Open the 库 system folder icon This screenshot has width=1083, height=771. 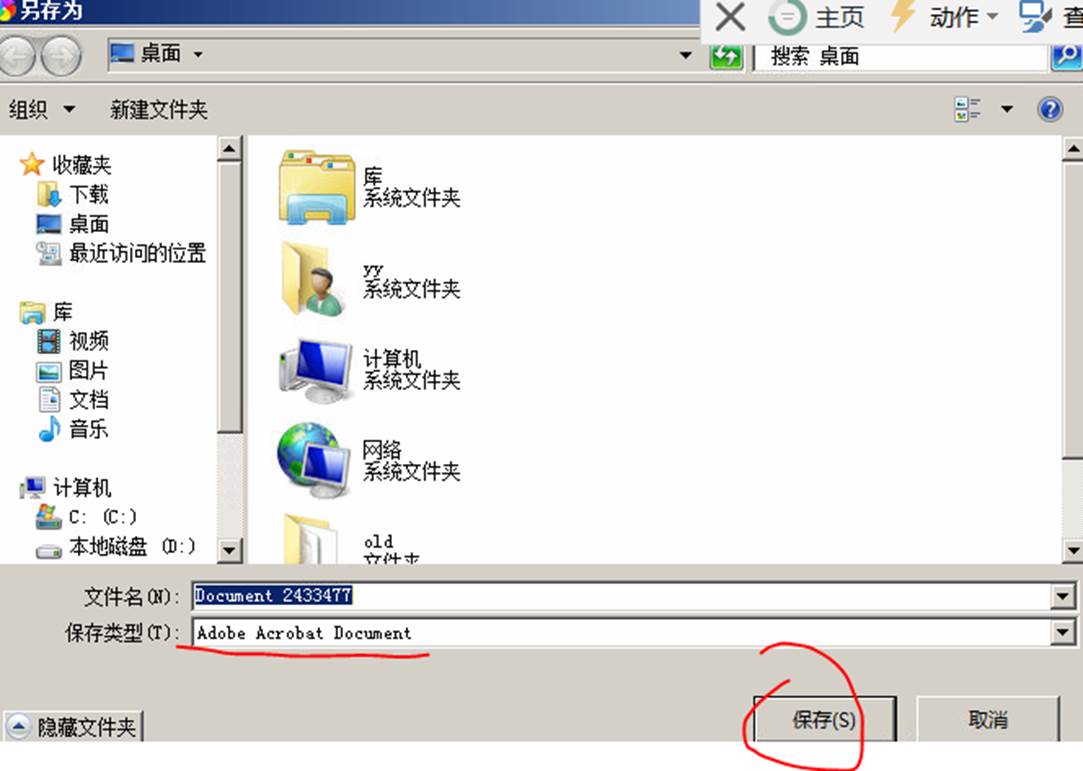coord(316,187)
